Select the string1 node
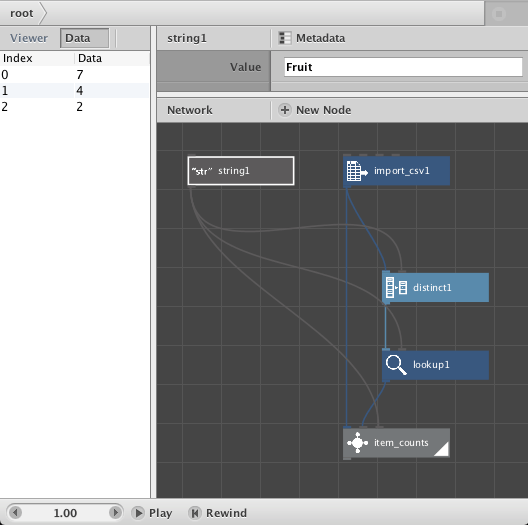528x525 pixels. tap(241, 171)
